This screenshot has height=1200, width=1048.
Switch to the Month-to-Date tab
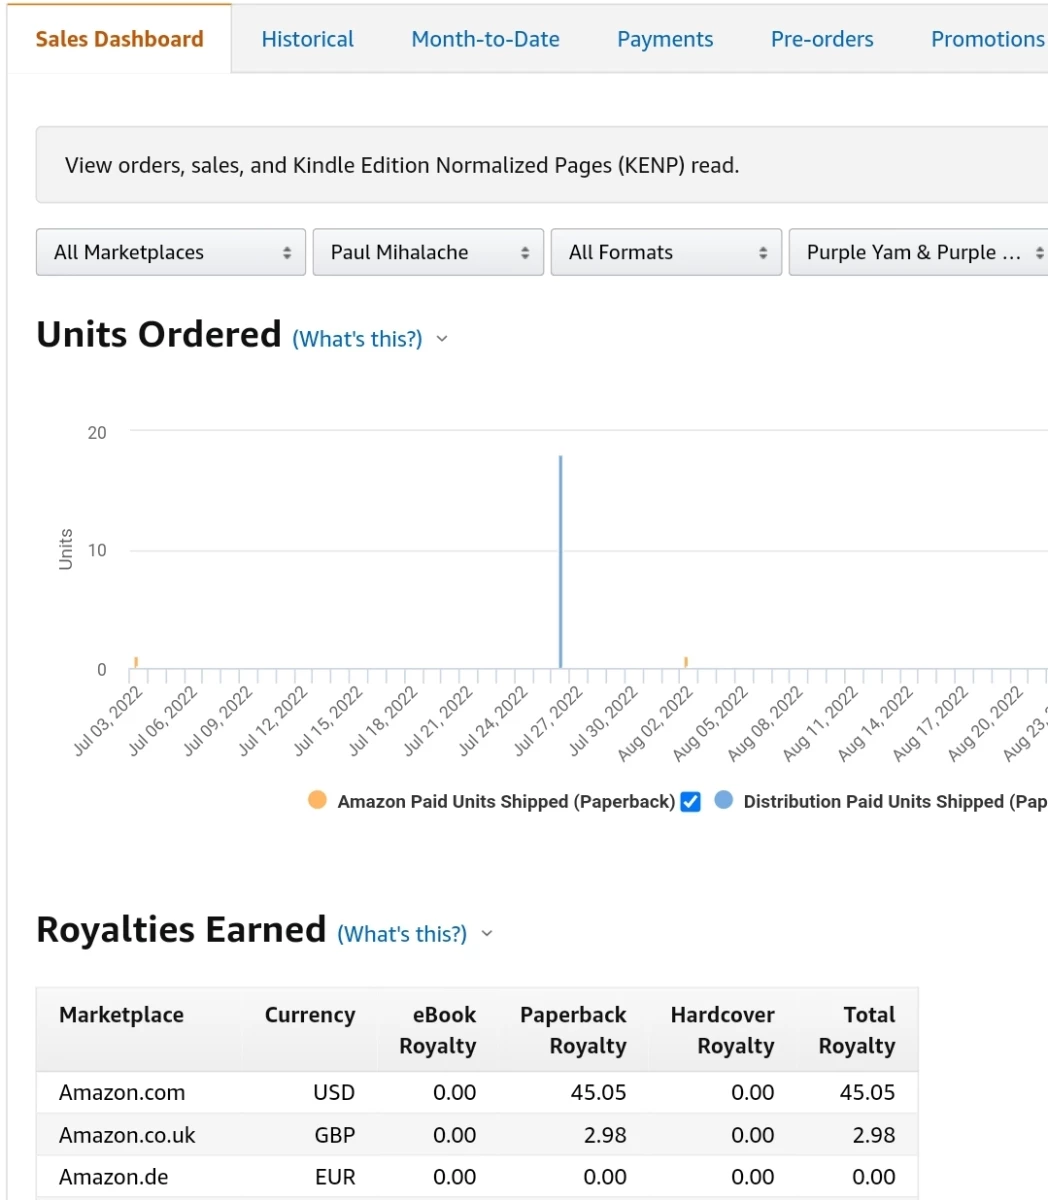pos(486,39)
